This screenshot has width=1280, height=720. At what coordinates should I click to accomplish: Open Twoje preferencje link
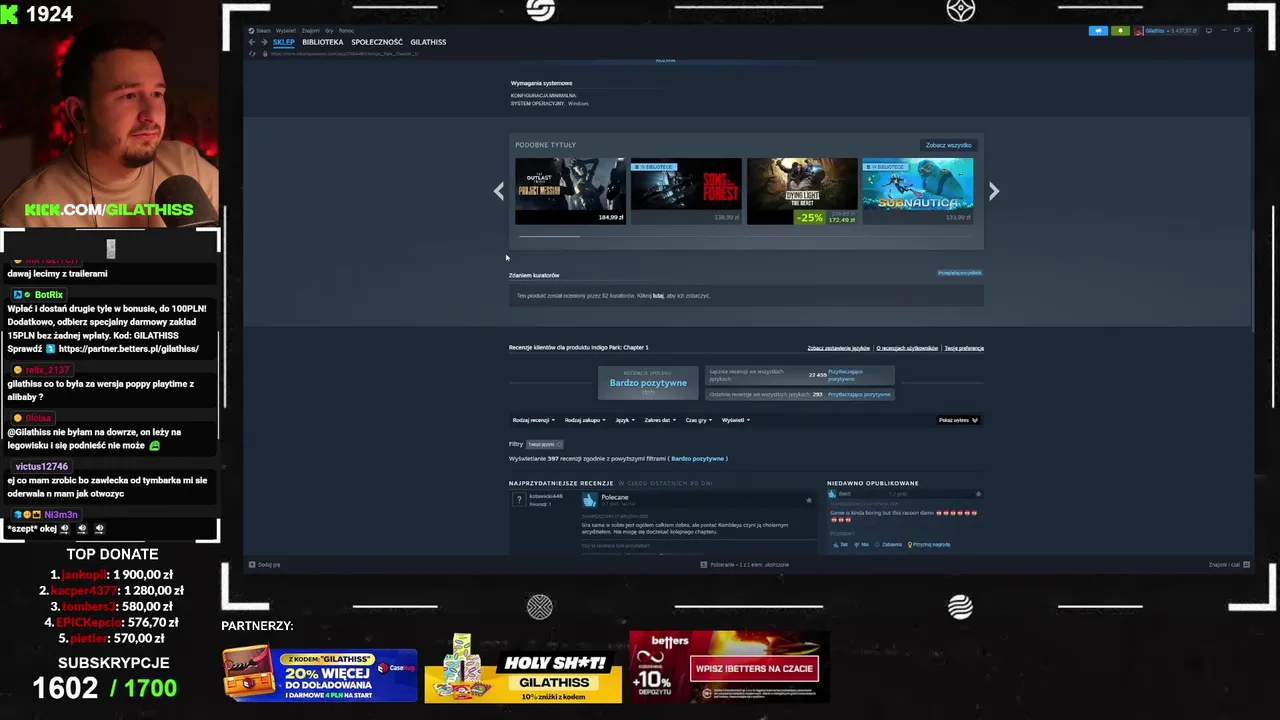(x=964, y=348)
